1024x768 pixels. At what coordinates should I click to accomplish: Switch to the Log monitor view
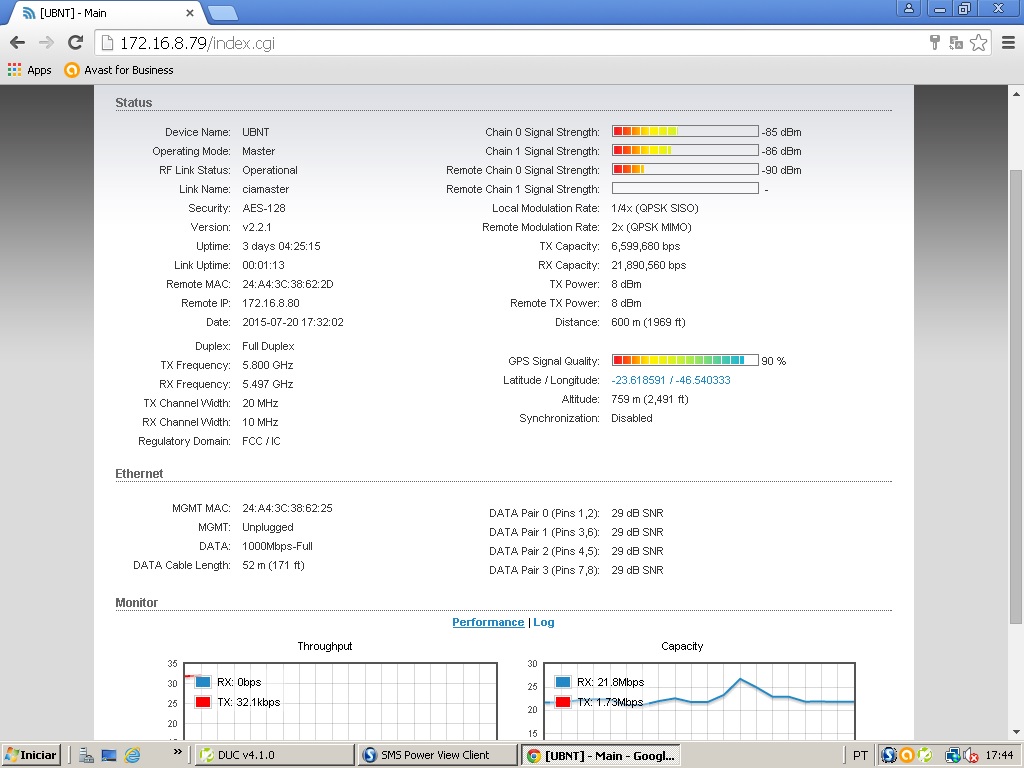(x=544, y=622)
